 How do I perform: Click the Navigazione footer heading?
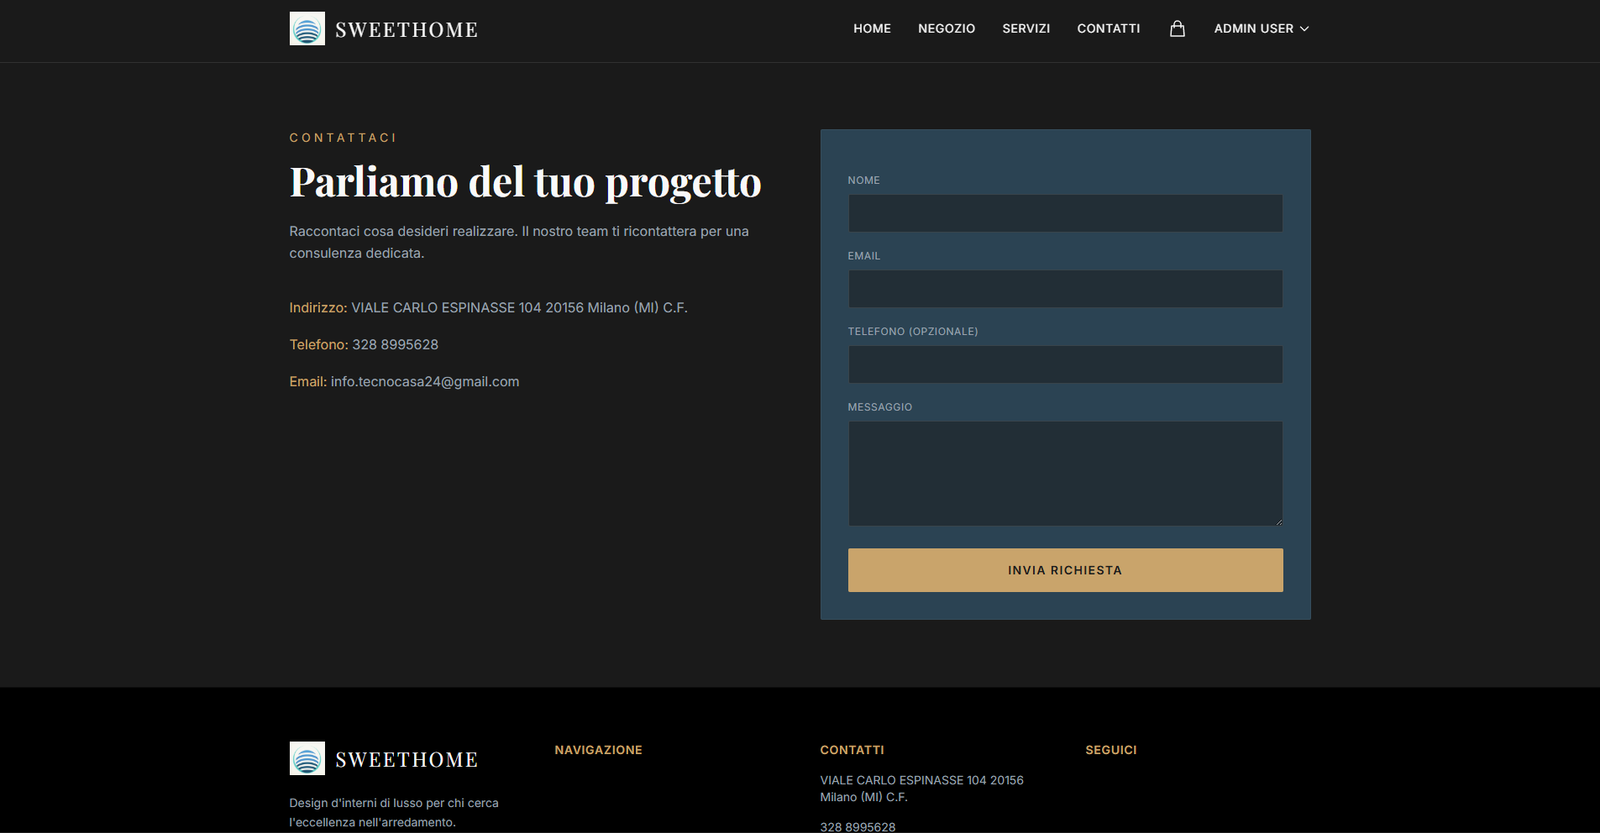click(598, 750)
